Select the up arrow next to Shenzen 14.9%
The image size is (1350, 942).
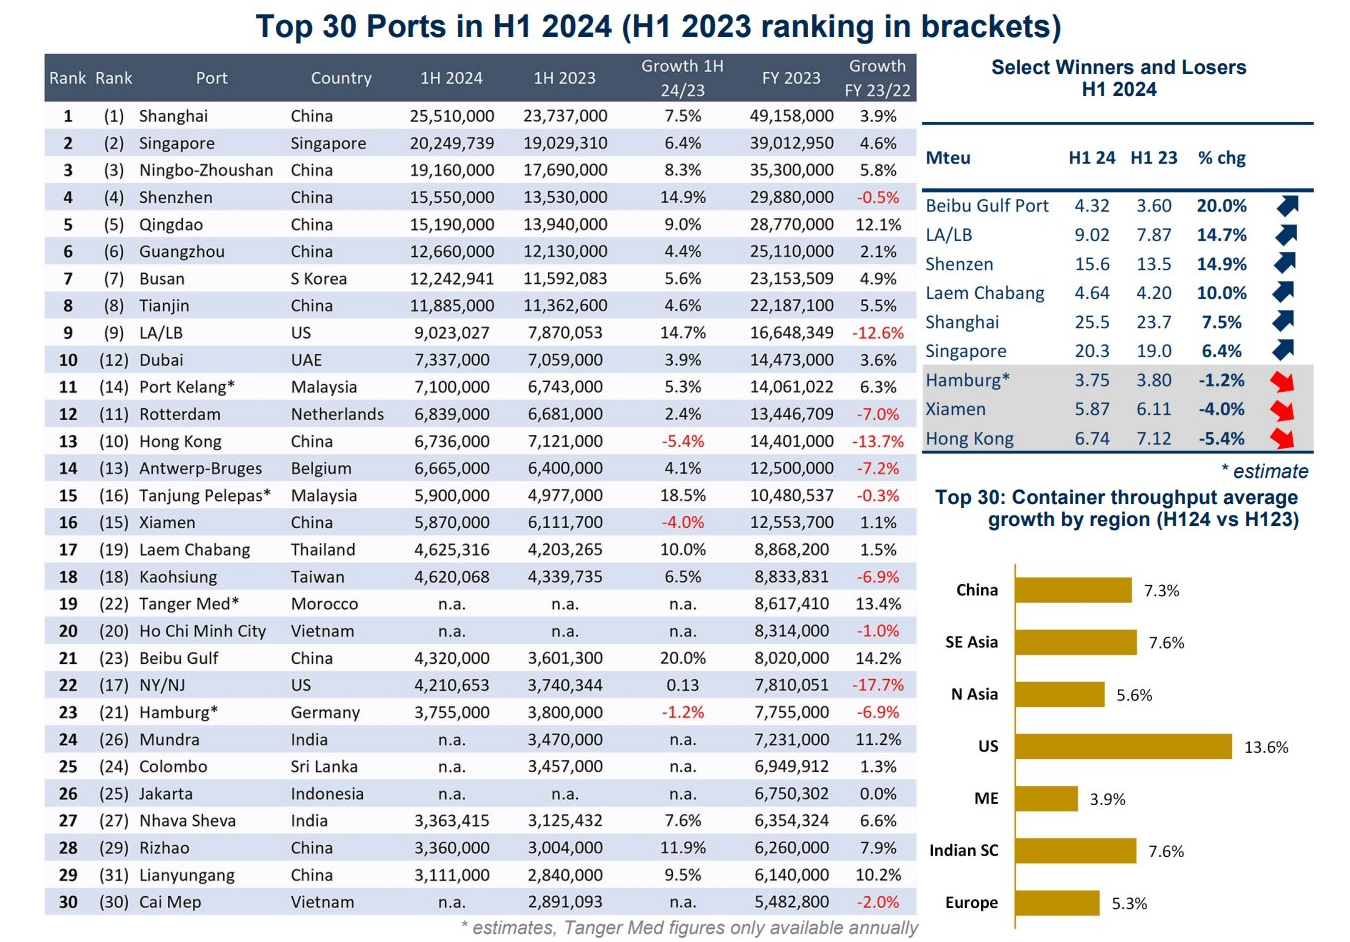click(1286, 264)
